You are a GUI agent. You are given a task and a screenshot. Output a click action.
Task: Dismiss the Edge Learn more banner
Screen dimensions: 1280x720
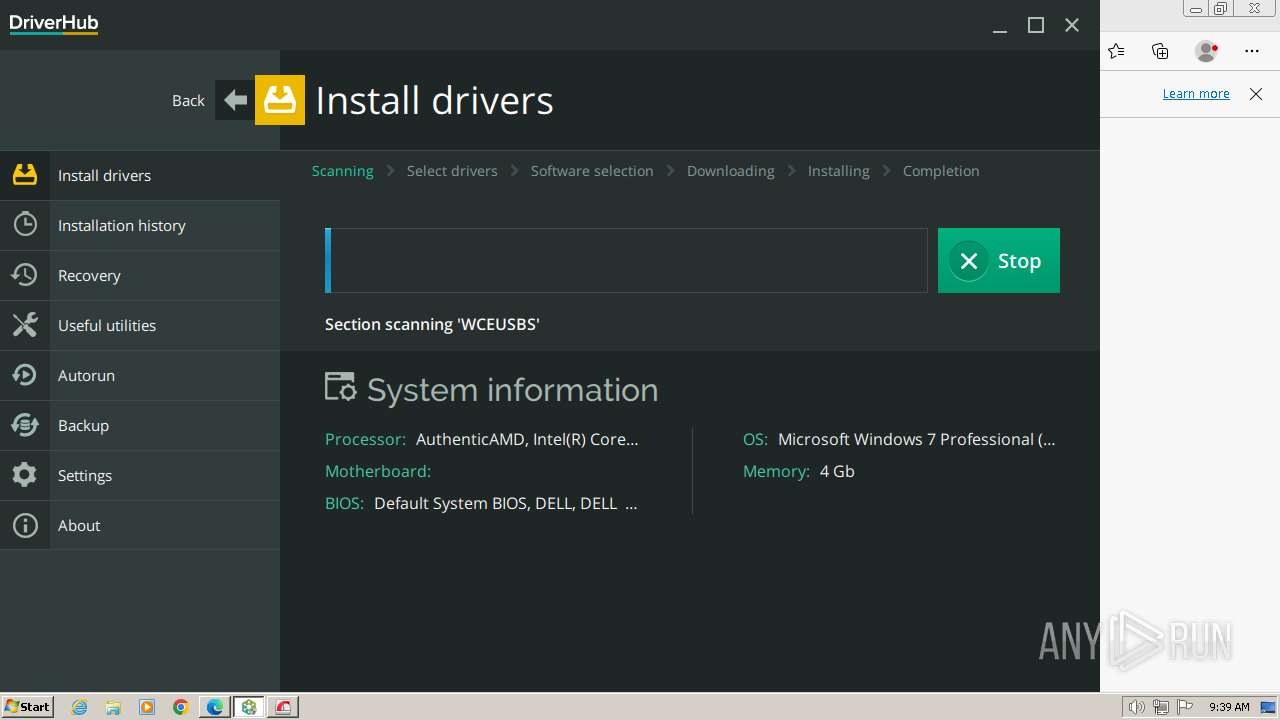tap(1256, 94)
